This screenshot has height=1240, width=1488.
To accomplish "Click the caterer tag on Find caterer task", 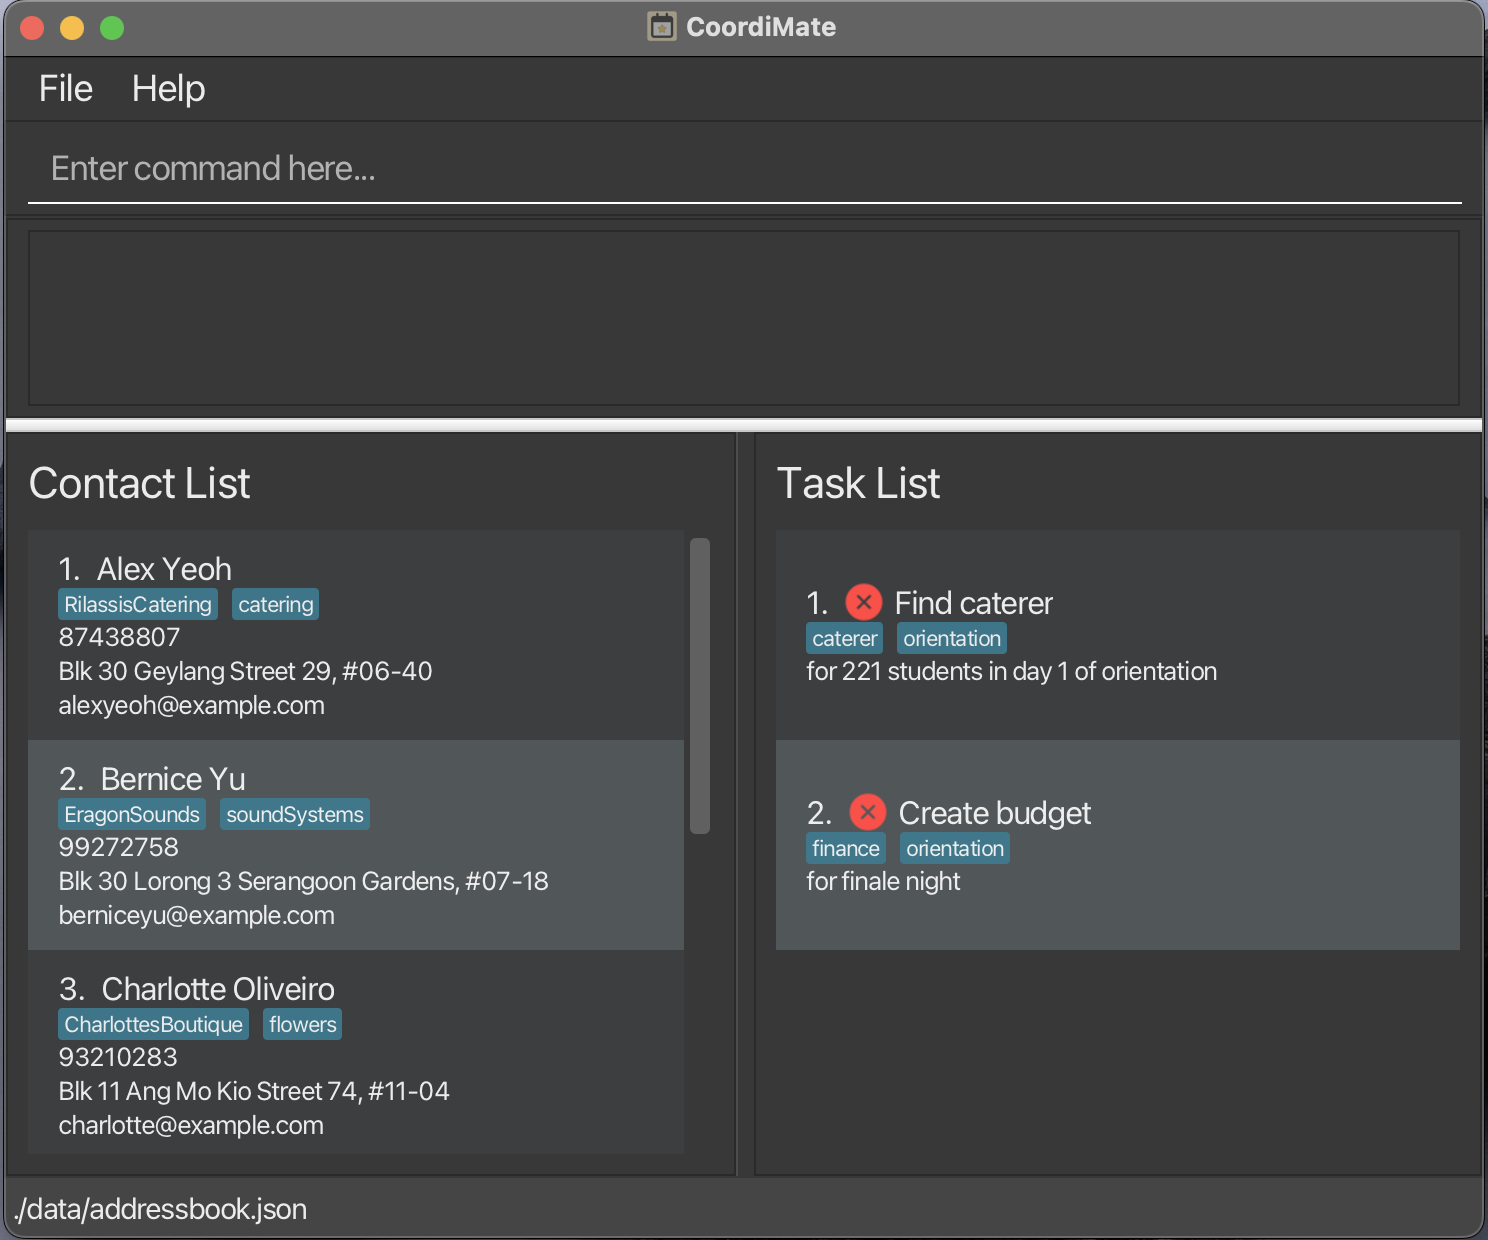I will click(x=844, y=639).
